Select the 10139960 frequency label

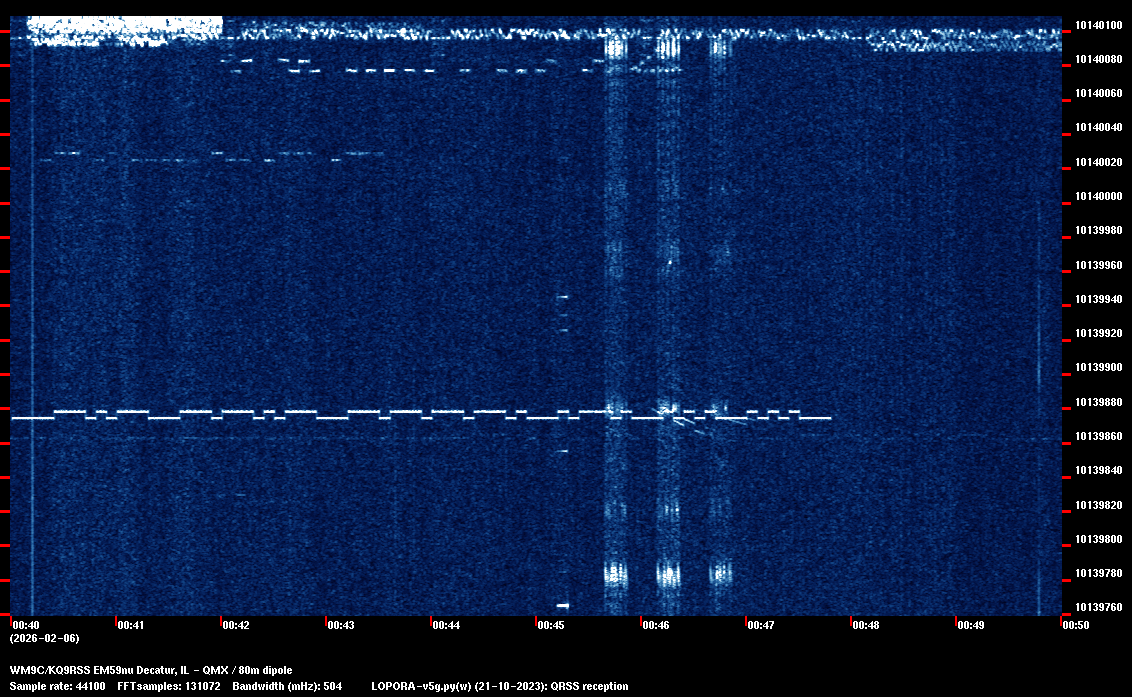pyautogui.click(x=1098, y=265)
